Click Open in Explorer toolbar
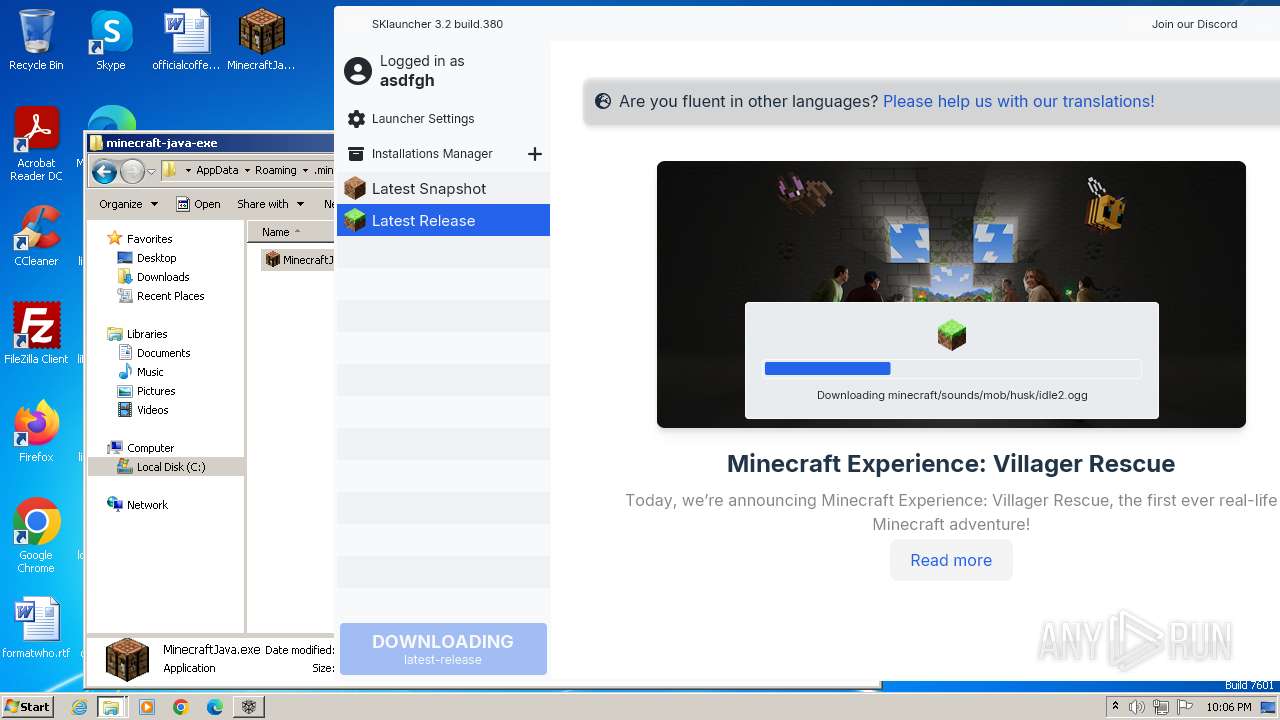The height and width of the screenshot is (720, 1280). (198, 204)
